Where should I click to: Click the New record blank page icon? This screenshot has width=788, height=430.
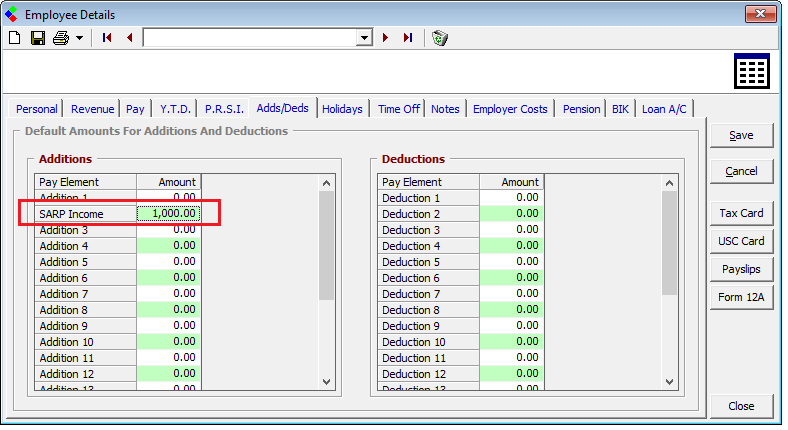point(14,38)
